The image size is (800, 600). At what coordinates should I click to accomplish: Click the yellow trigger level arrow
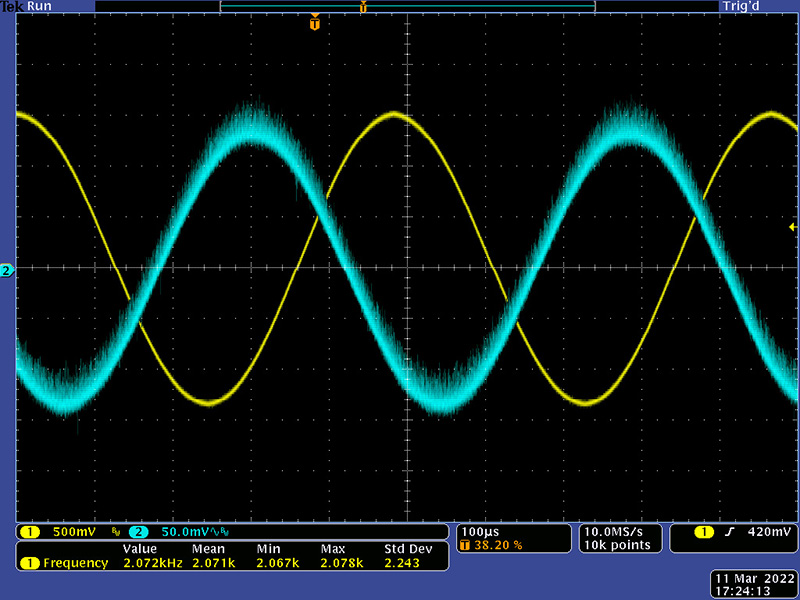[793, 228]
